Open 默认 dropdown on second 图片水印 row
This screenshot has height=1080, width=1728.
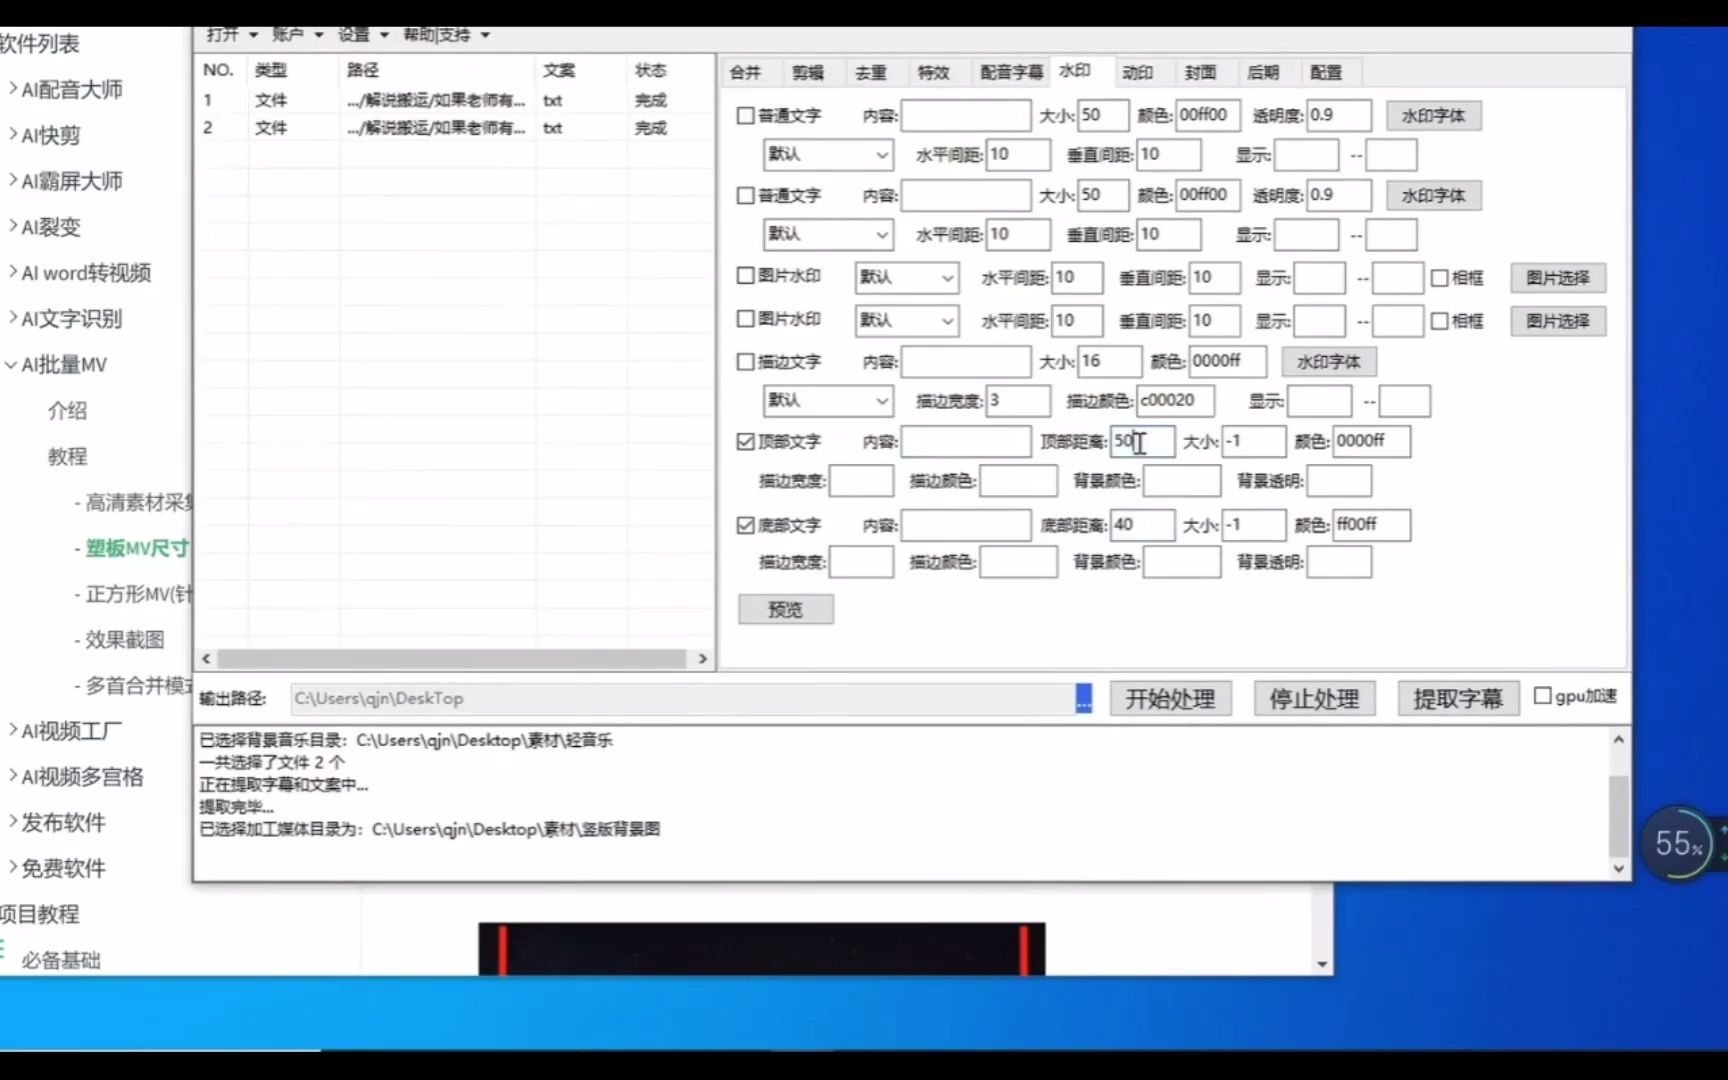click(906, 320)
